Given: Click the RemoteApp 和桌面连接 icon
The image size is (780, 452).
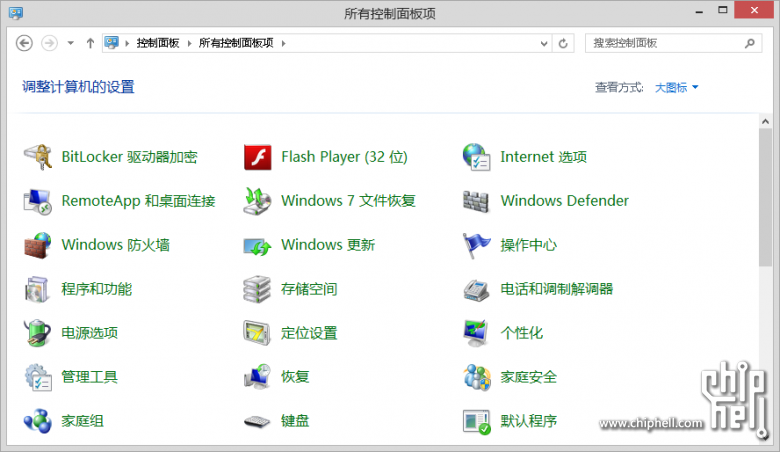Looking at the screenshot, I should pos(38,201).
